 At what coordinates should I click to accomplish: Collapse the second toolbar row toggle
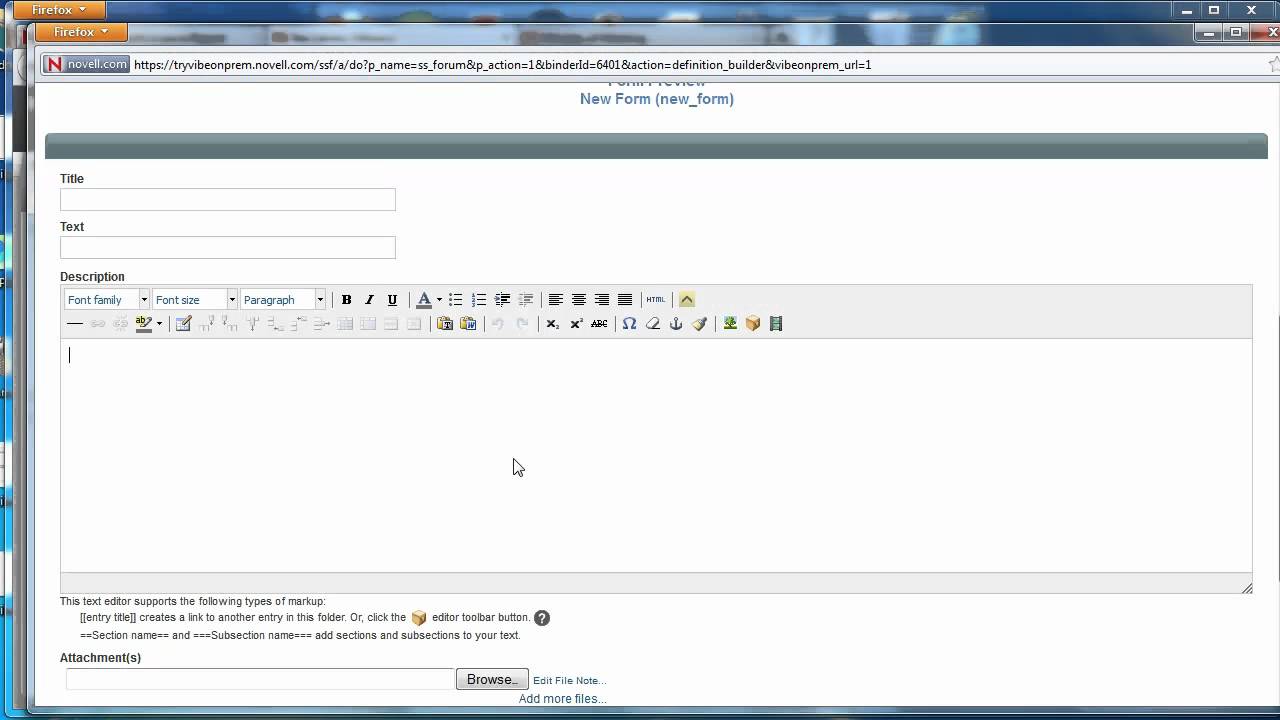[686, 300]
